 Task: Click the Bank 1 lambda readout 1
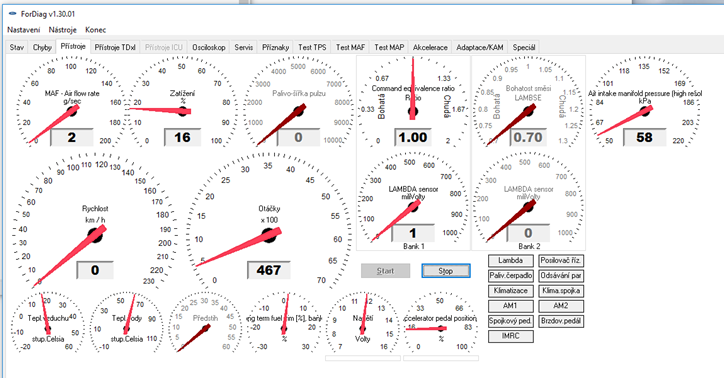(x=413, y=233)
